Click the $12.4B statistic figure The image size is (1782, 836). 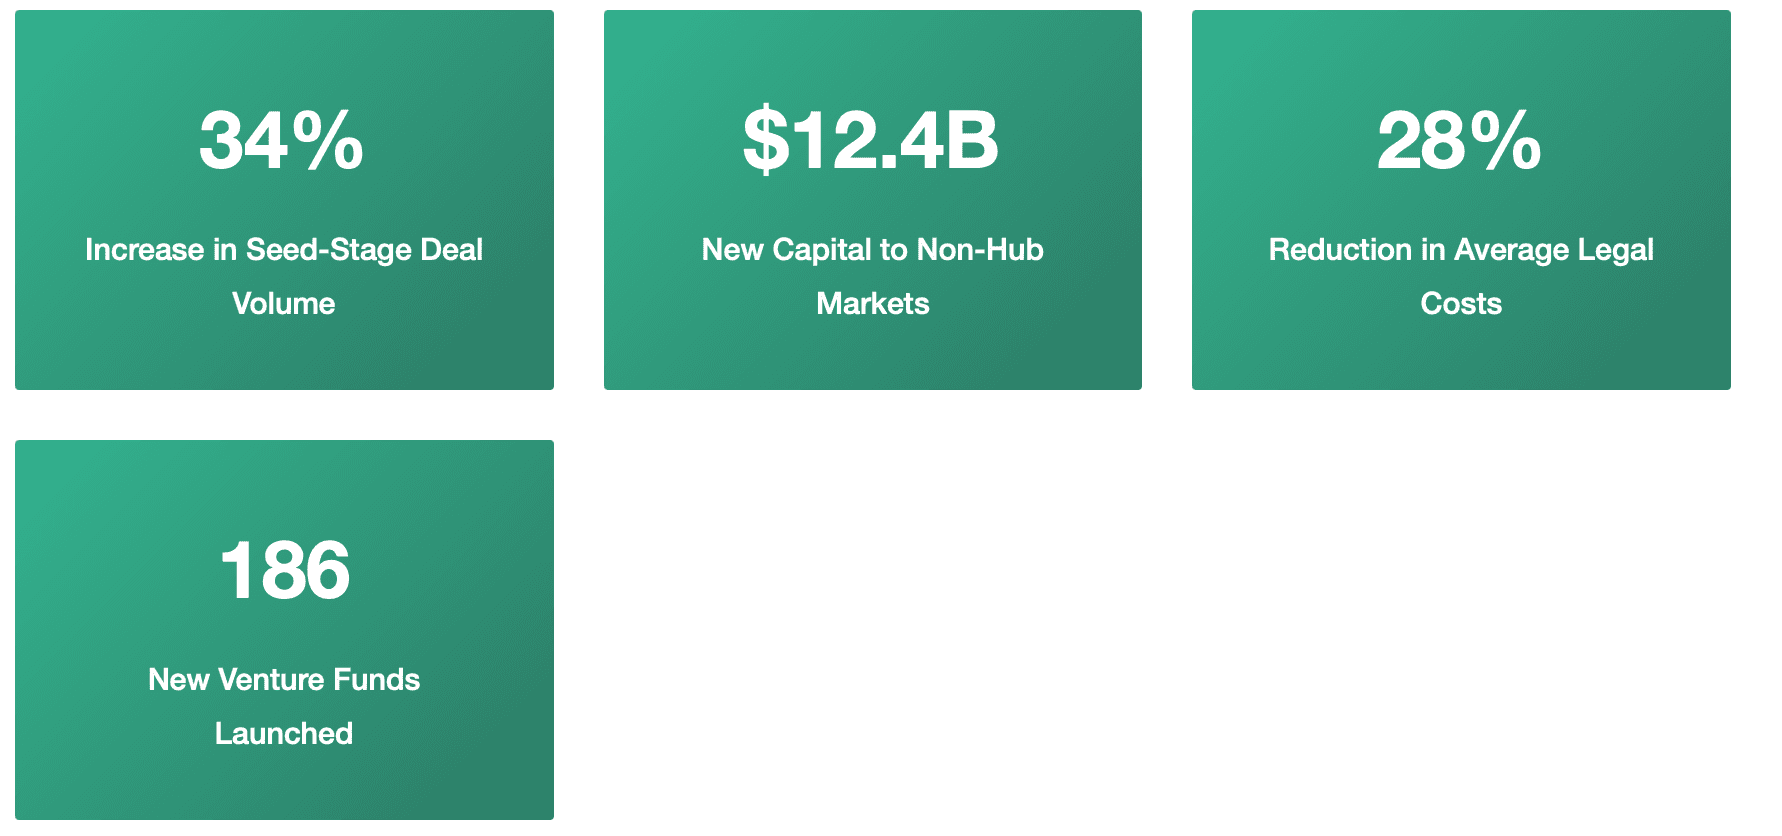[x=871, y=141]
